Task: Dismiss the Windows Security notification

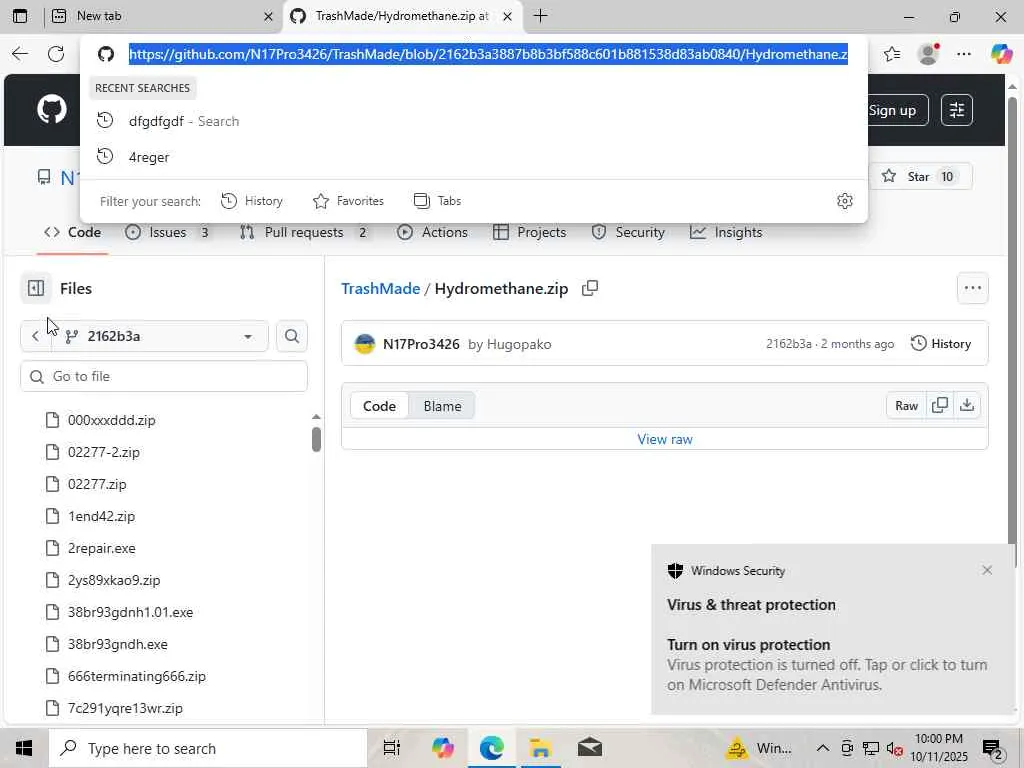Action: tap(987, 570)
